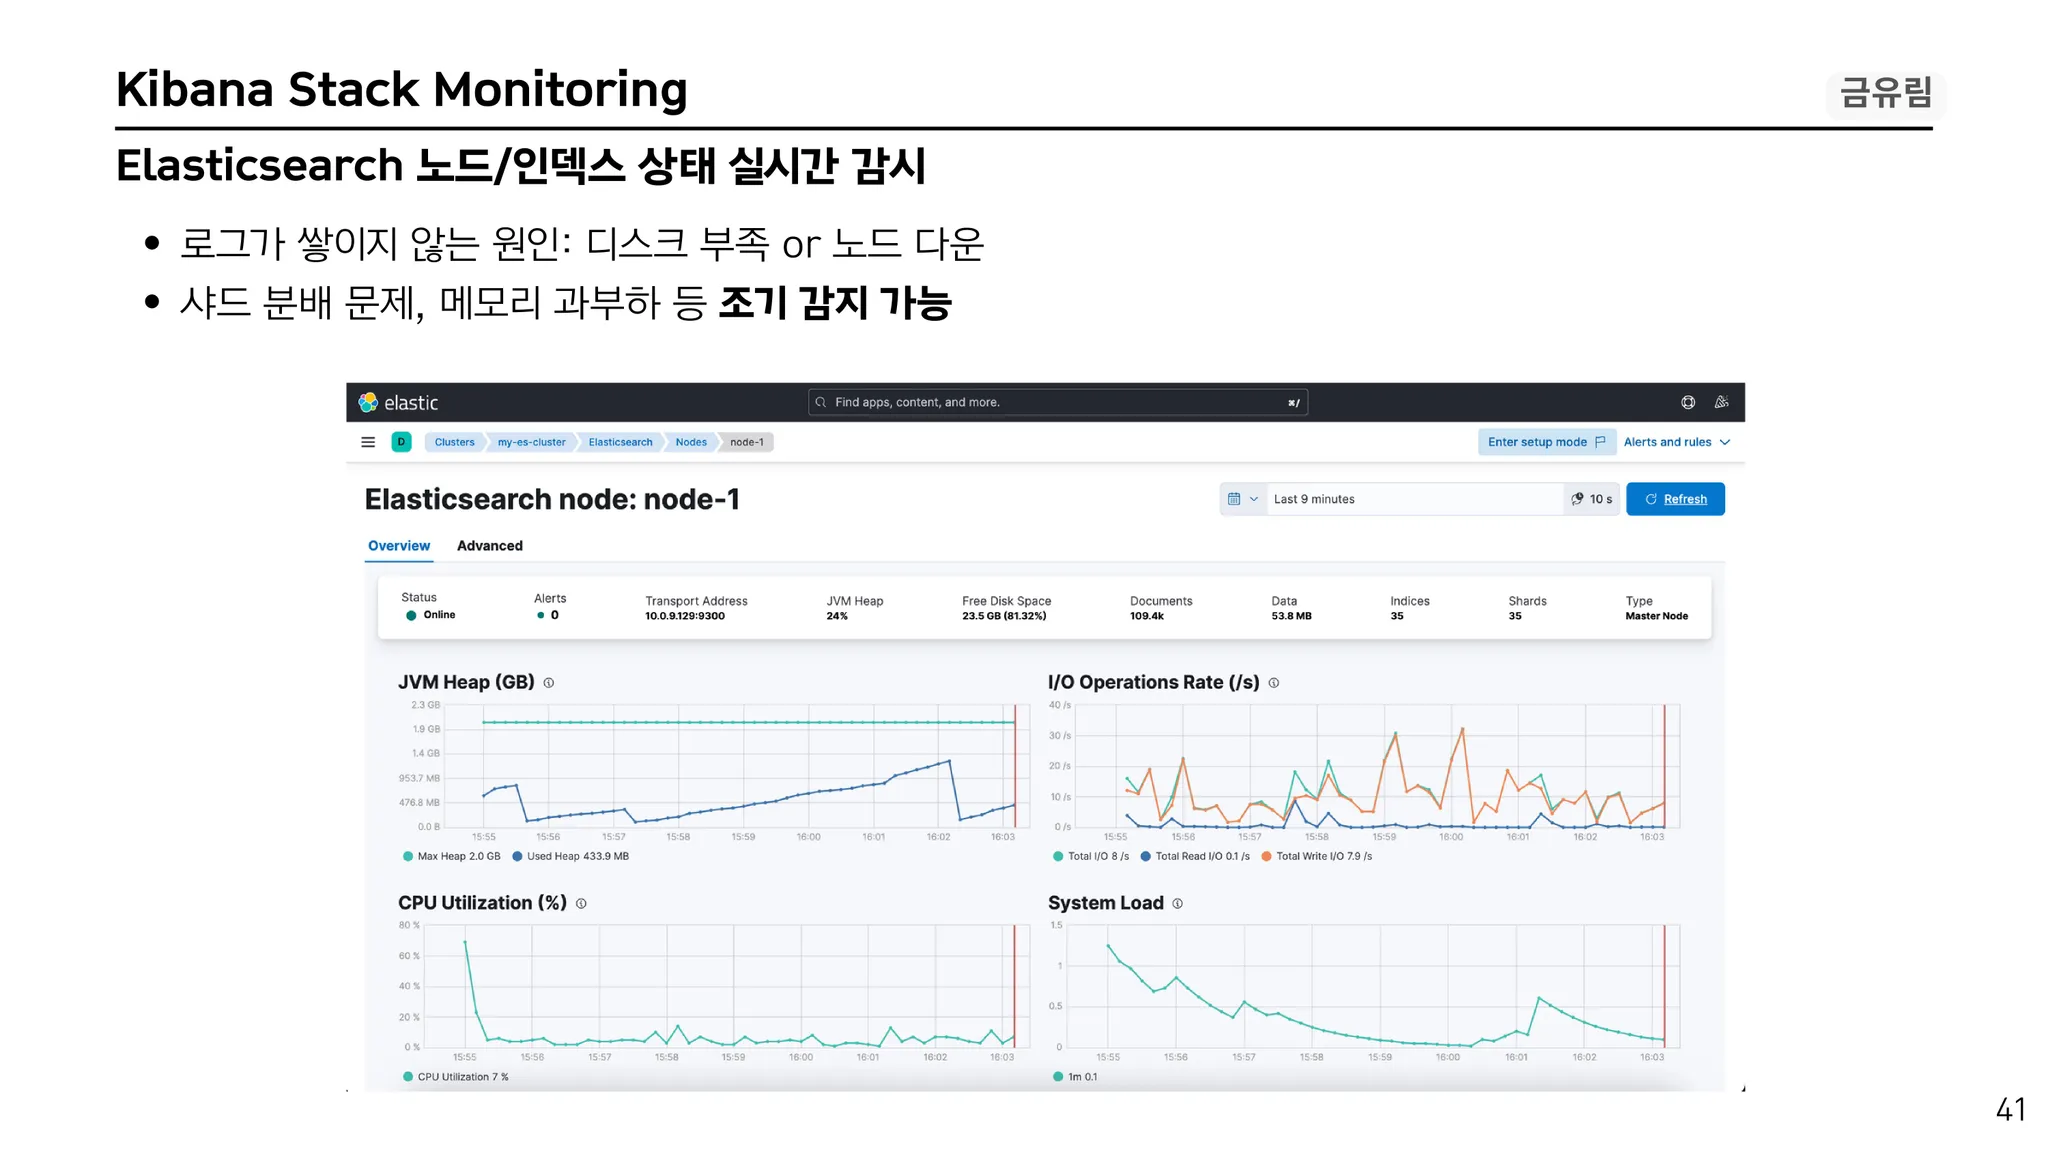
Task: Click the Documents 109.4k value
Action: click(x=1147, y=616)
